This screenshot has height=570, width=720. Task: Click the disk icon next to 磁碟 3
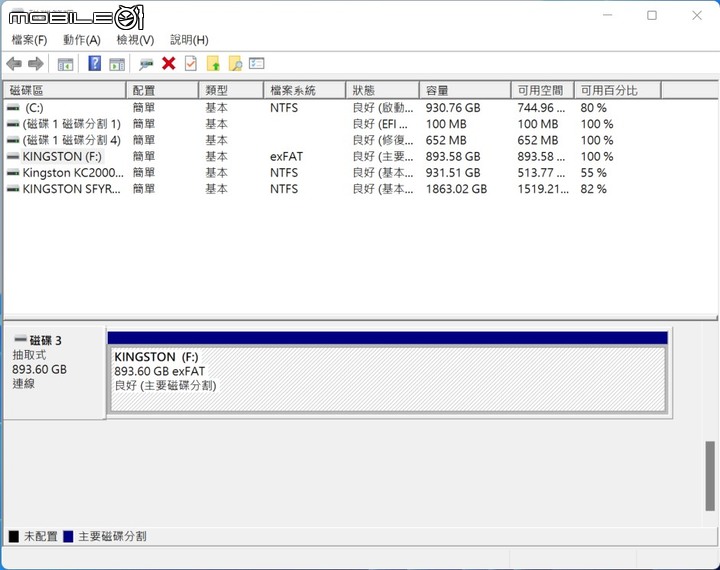point(20,339)
